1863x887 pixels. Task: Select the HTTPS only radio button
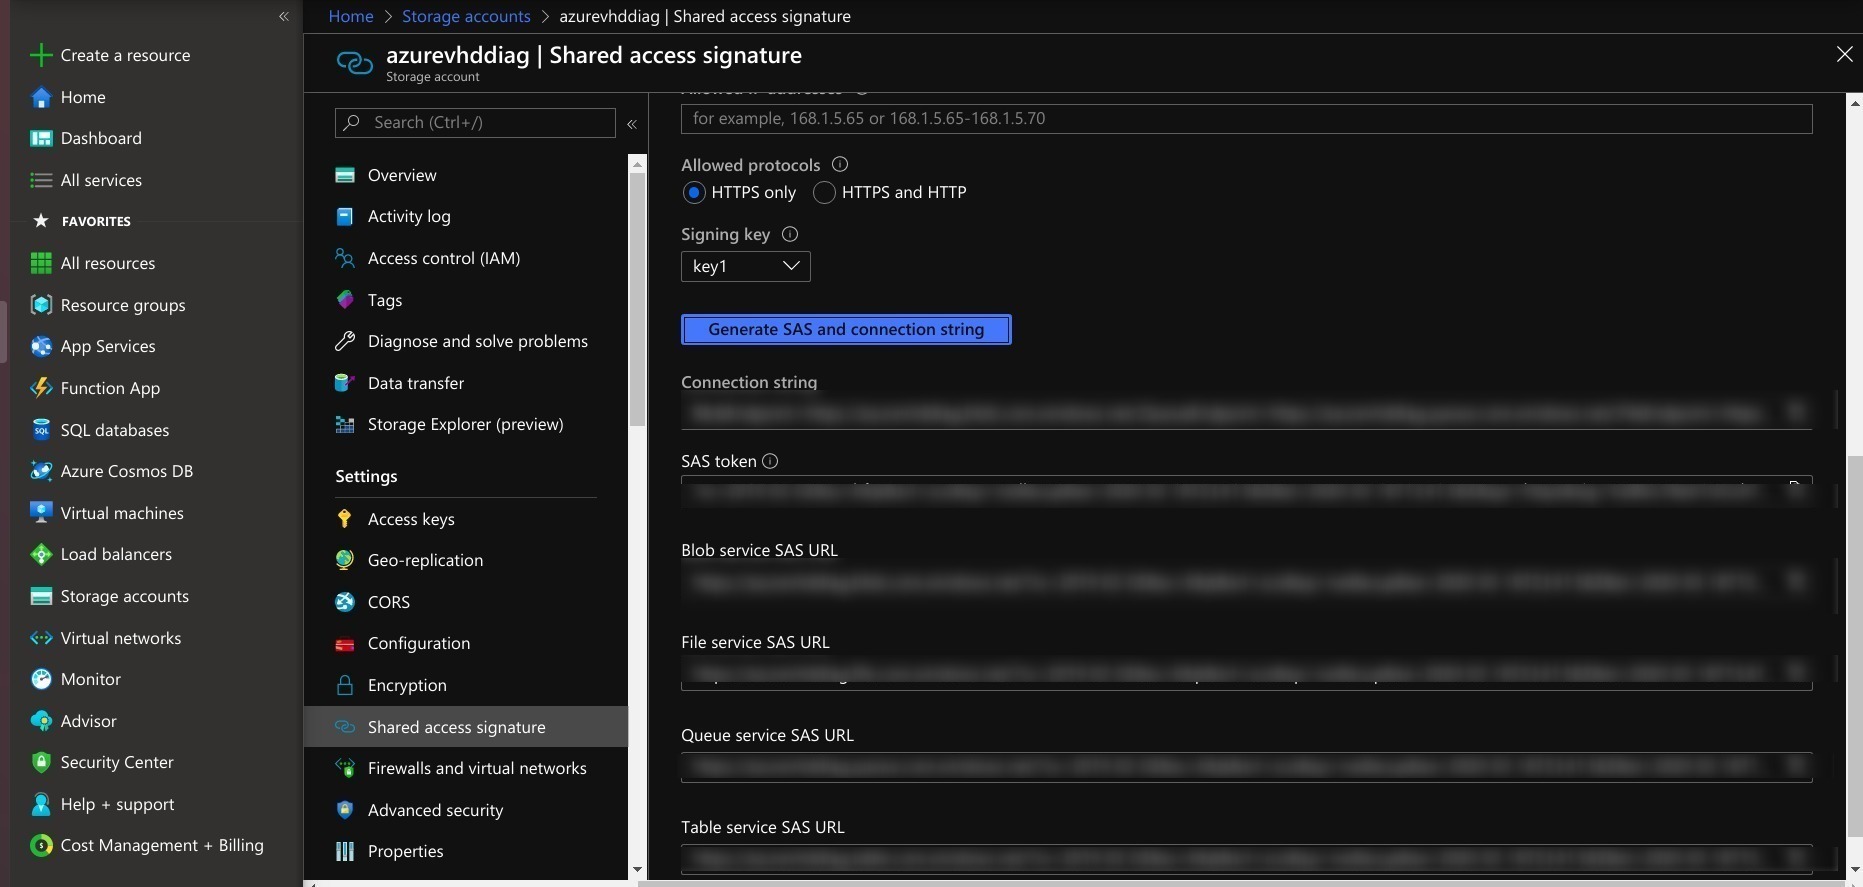coord(694,192)
